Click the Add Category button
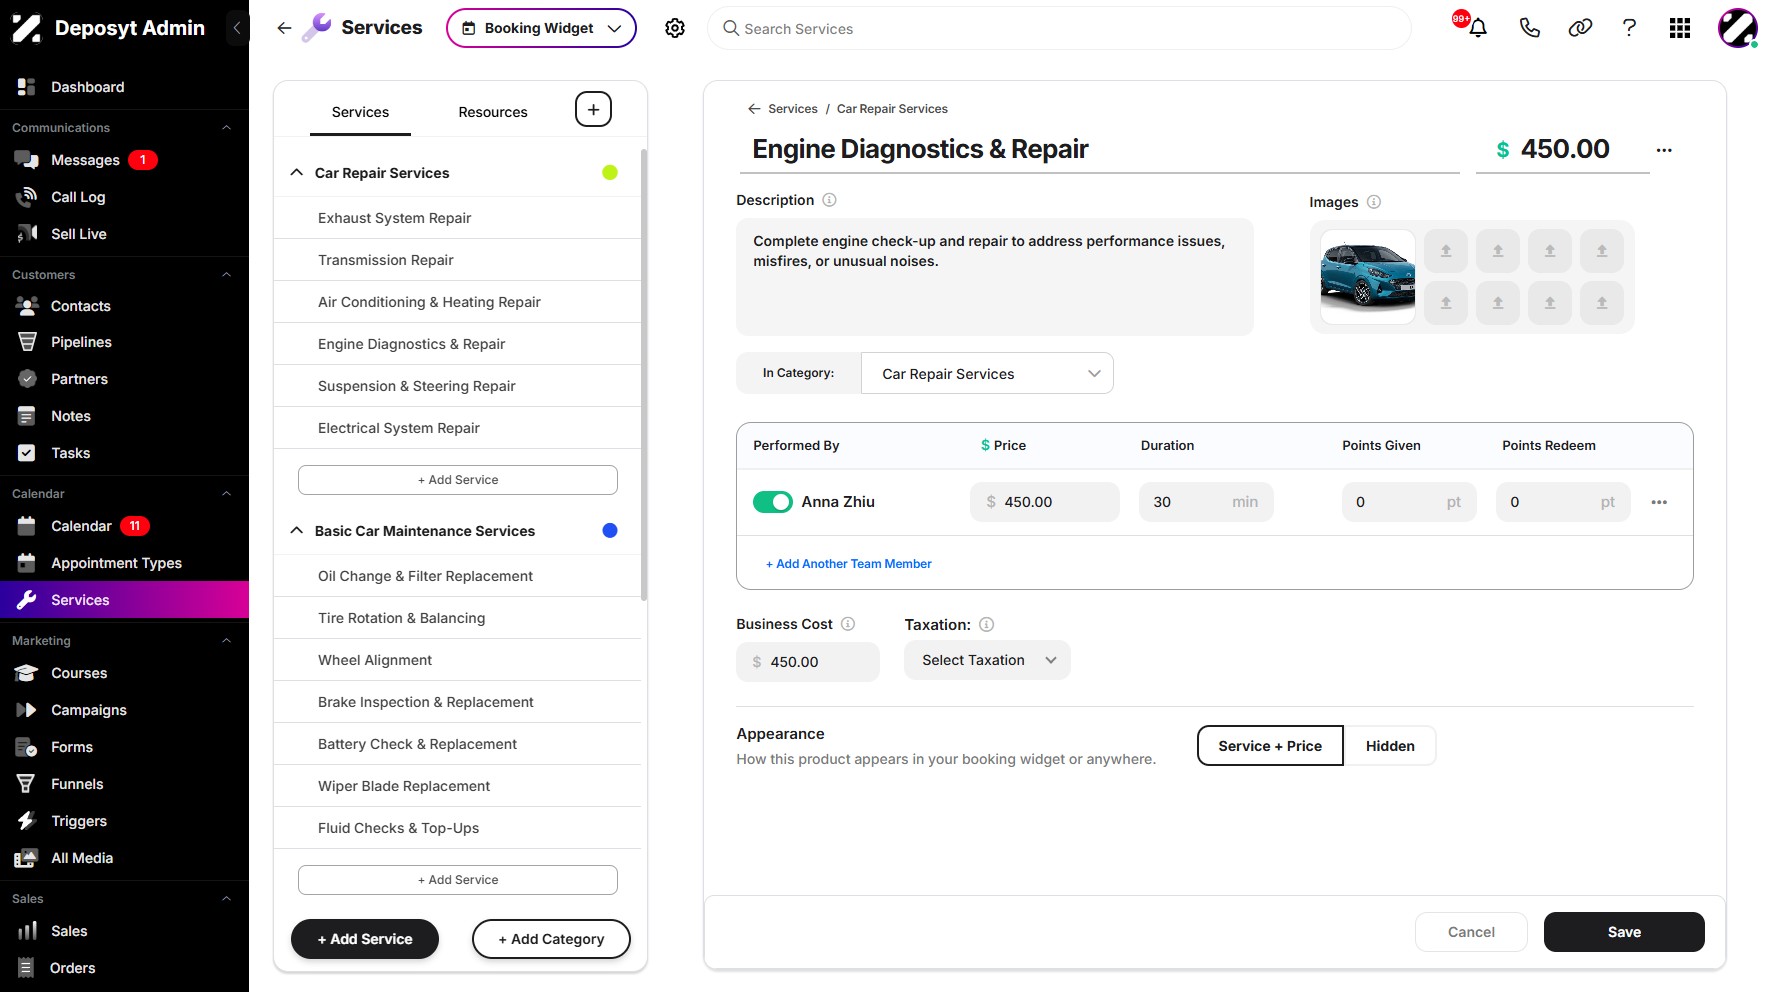 551,939
